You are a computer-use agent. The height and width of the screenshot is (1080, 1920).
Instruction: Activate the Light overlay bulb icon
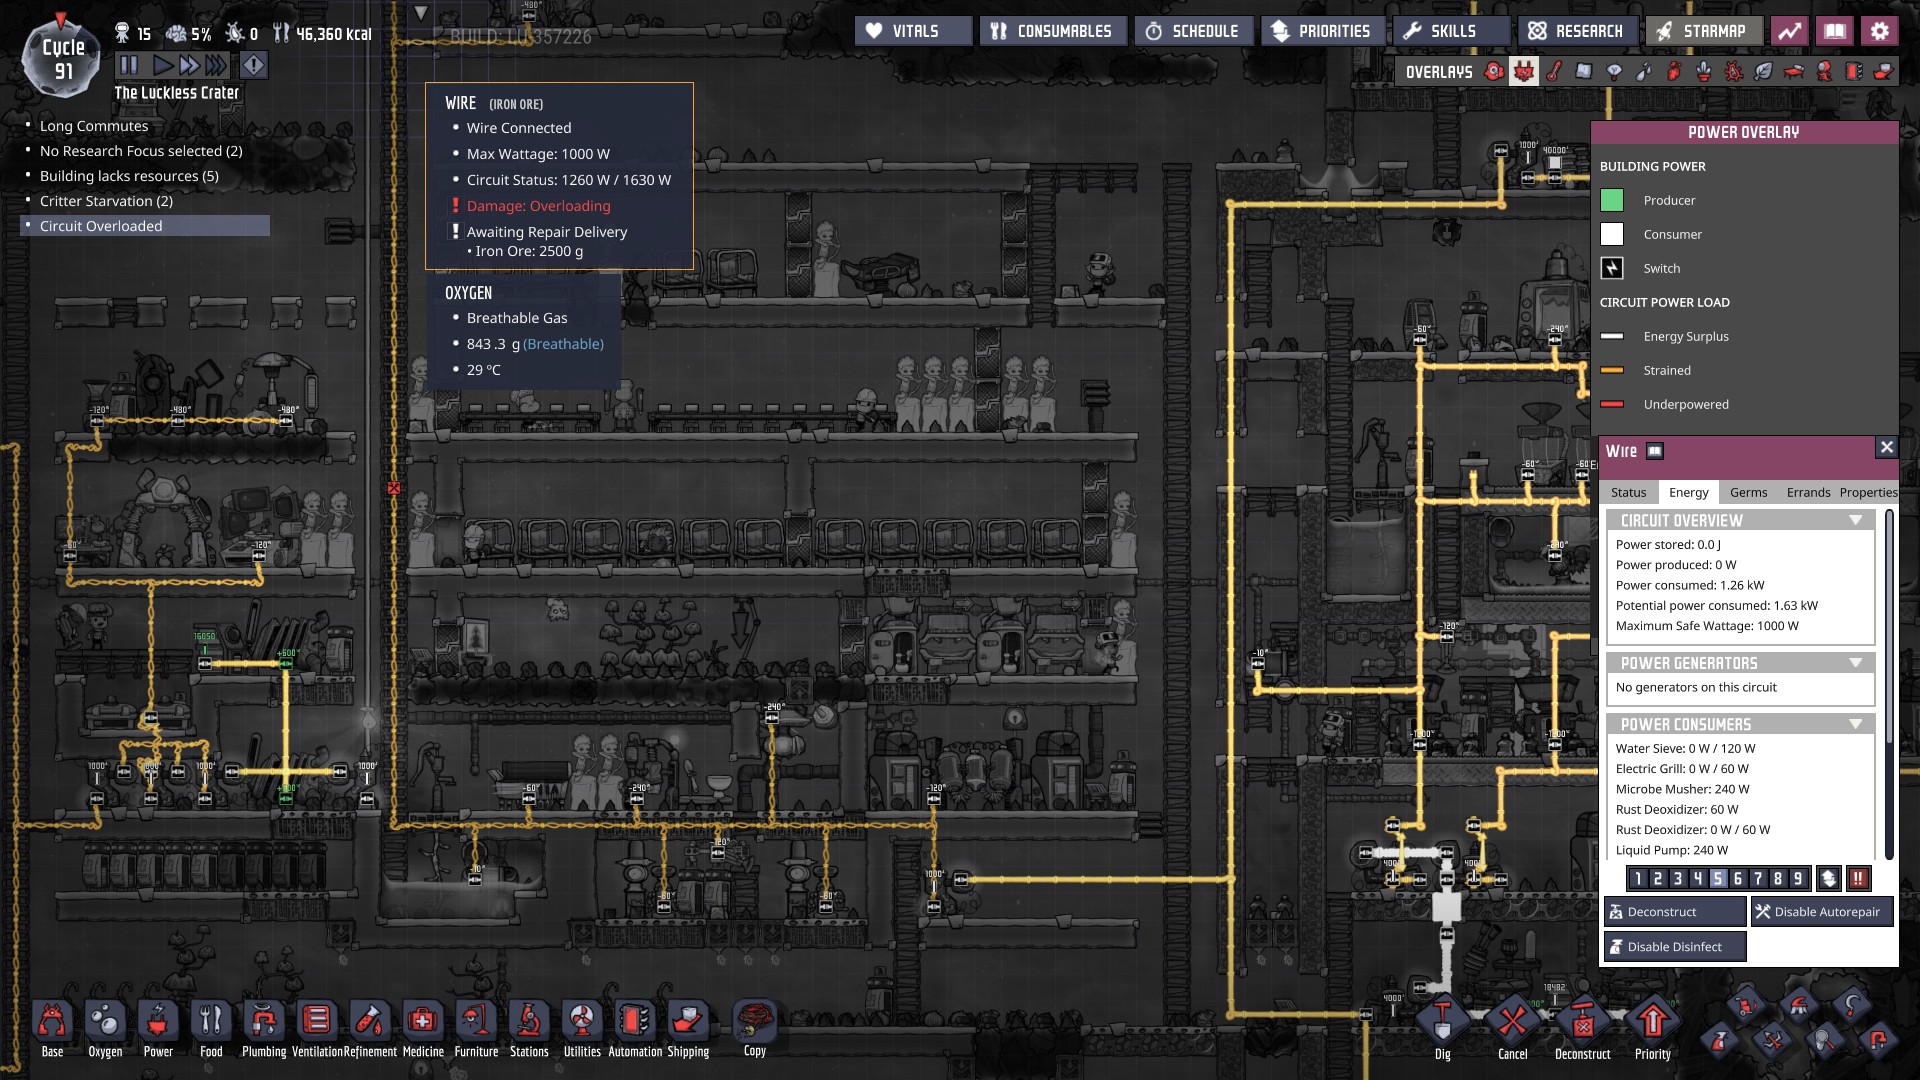(x=1614, y=72)
